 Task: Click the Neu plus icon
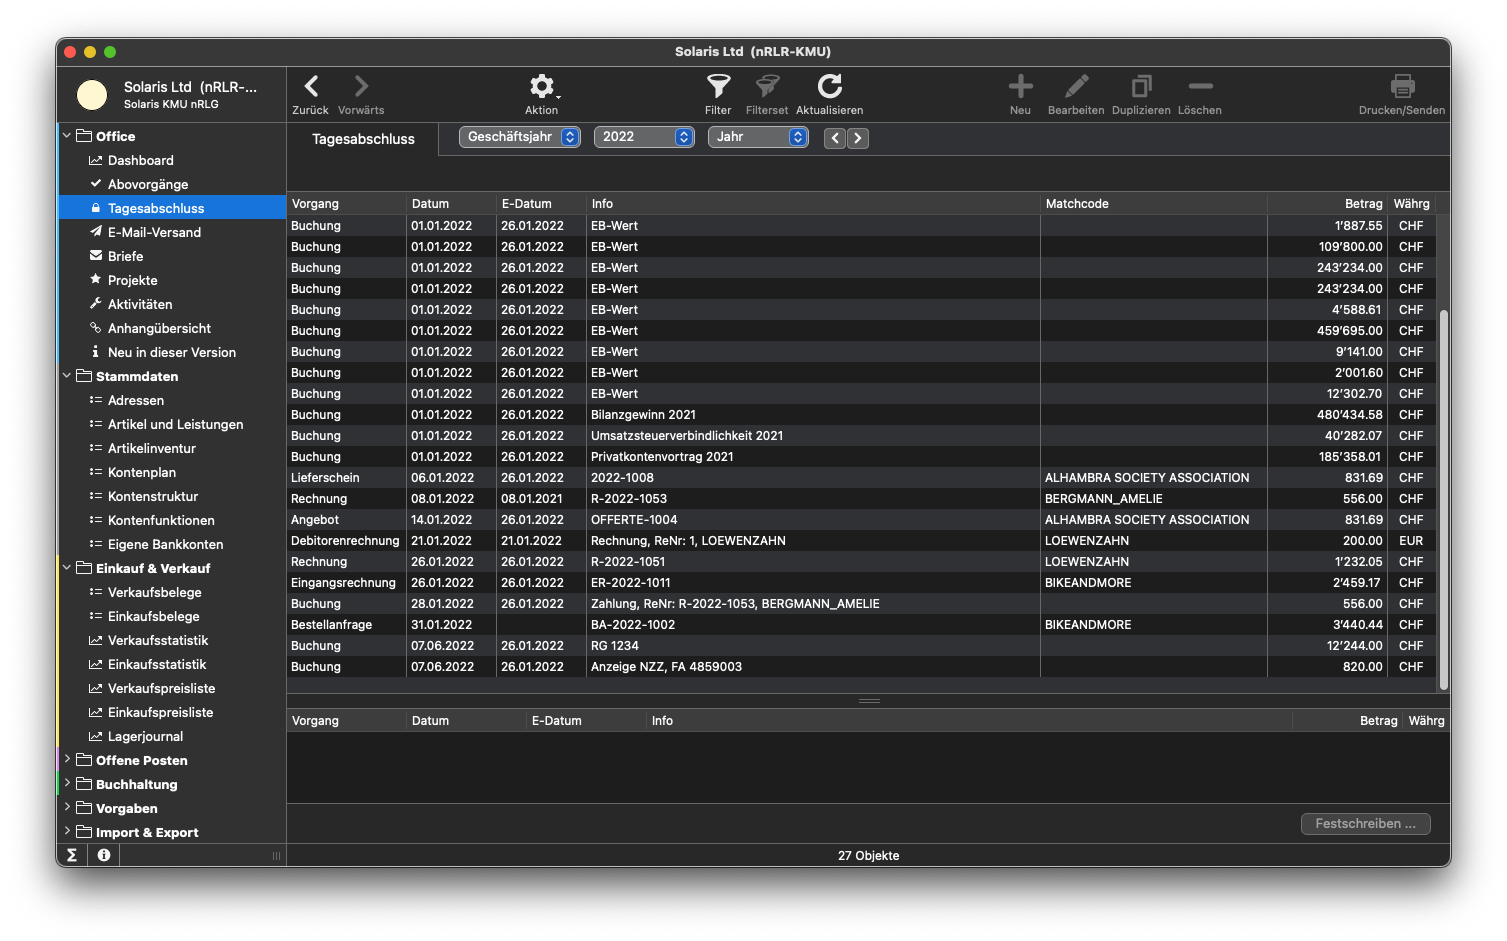click(x=1020, y=87)
